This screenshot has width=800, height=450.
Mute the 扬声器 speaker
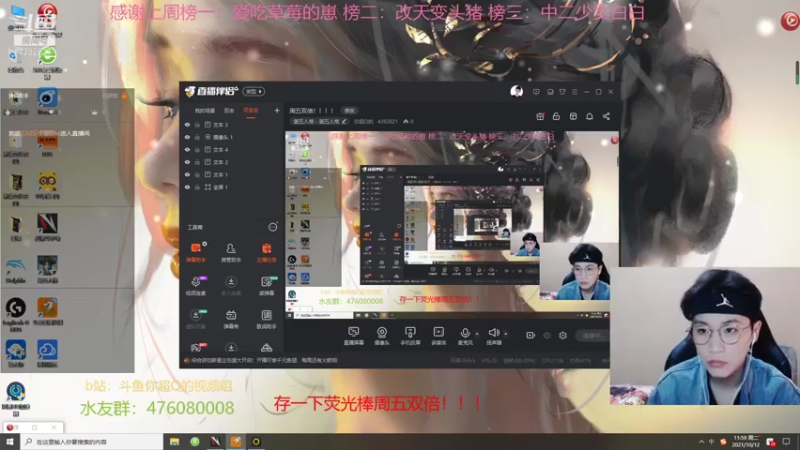[494, 336]
